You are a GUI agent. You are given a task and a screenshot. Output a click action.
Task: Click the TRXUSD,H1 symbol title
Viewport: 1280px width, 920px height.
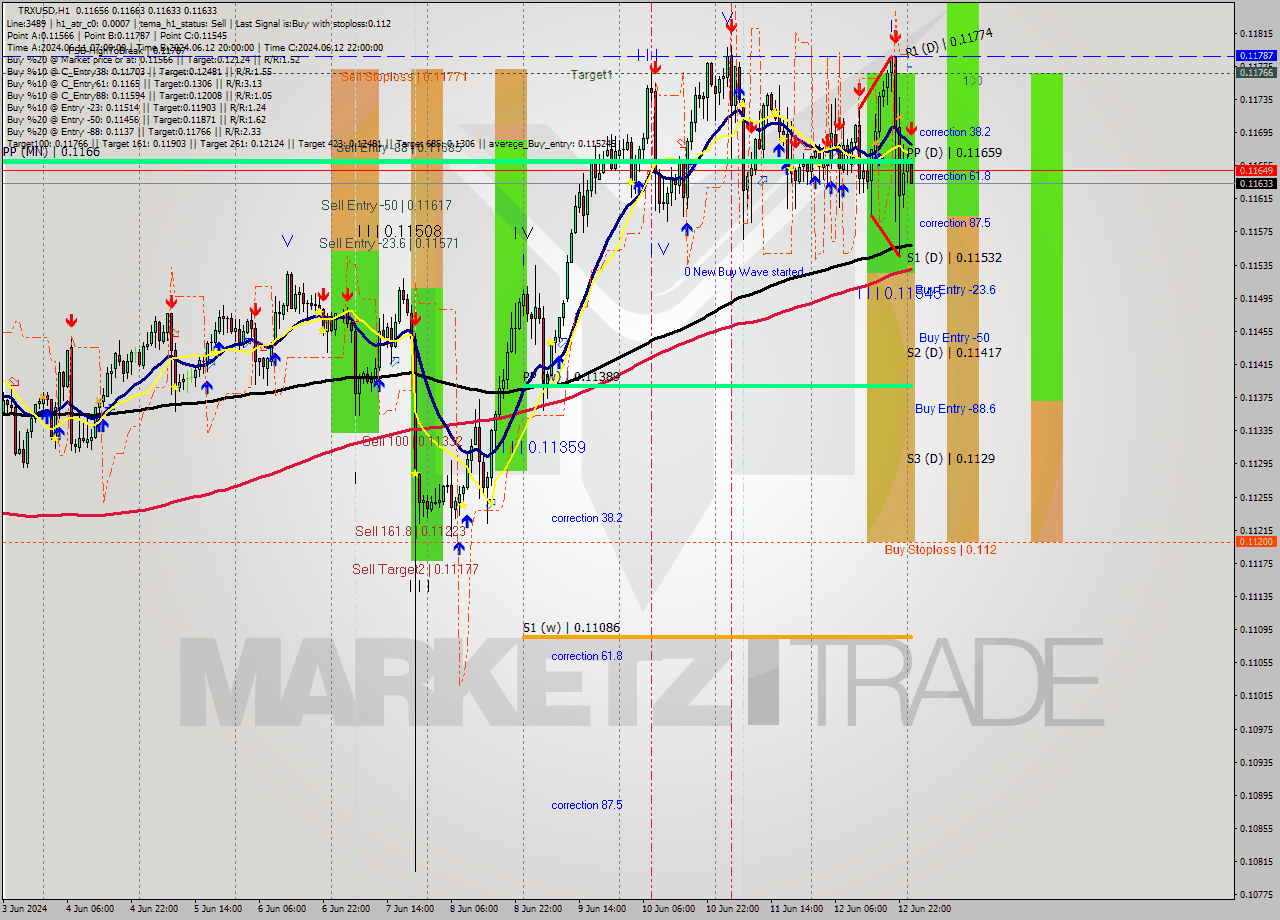pos(44,10)
